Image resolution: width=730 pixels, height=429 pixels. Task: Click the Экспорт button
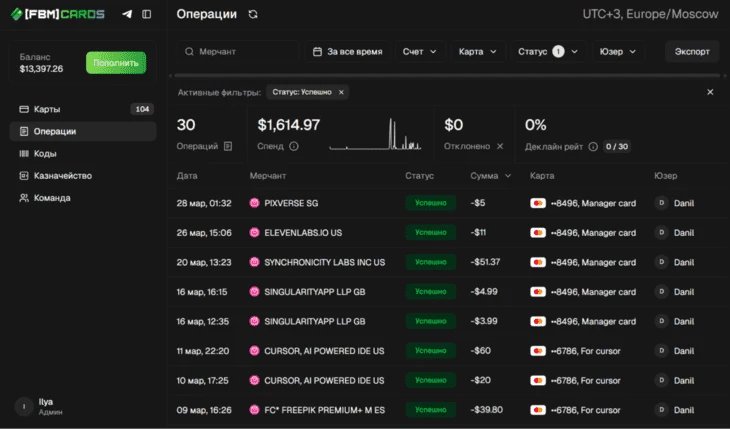(x=692, y=51)
